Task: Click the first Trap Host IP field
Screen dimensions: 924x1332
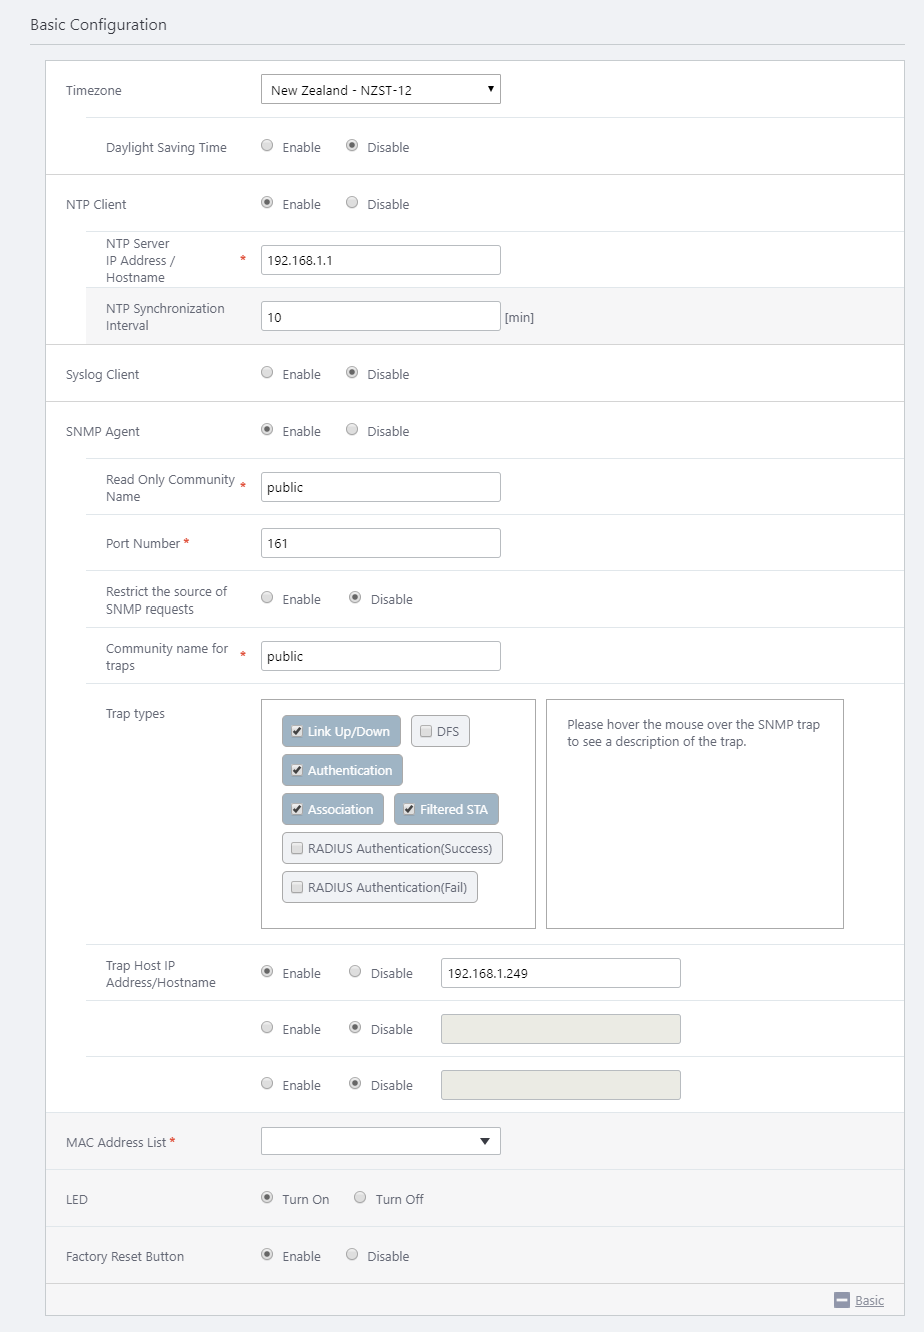Action: tap(560, 973)
